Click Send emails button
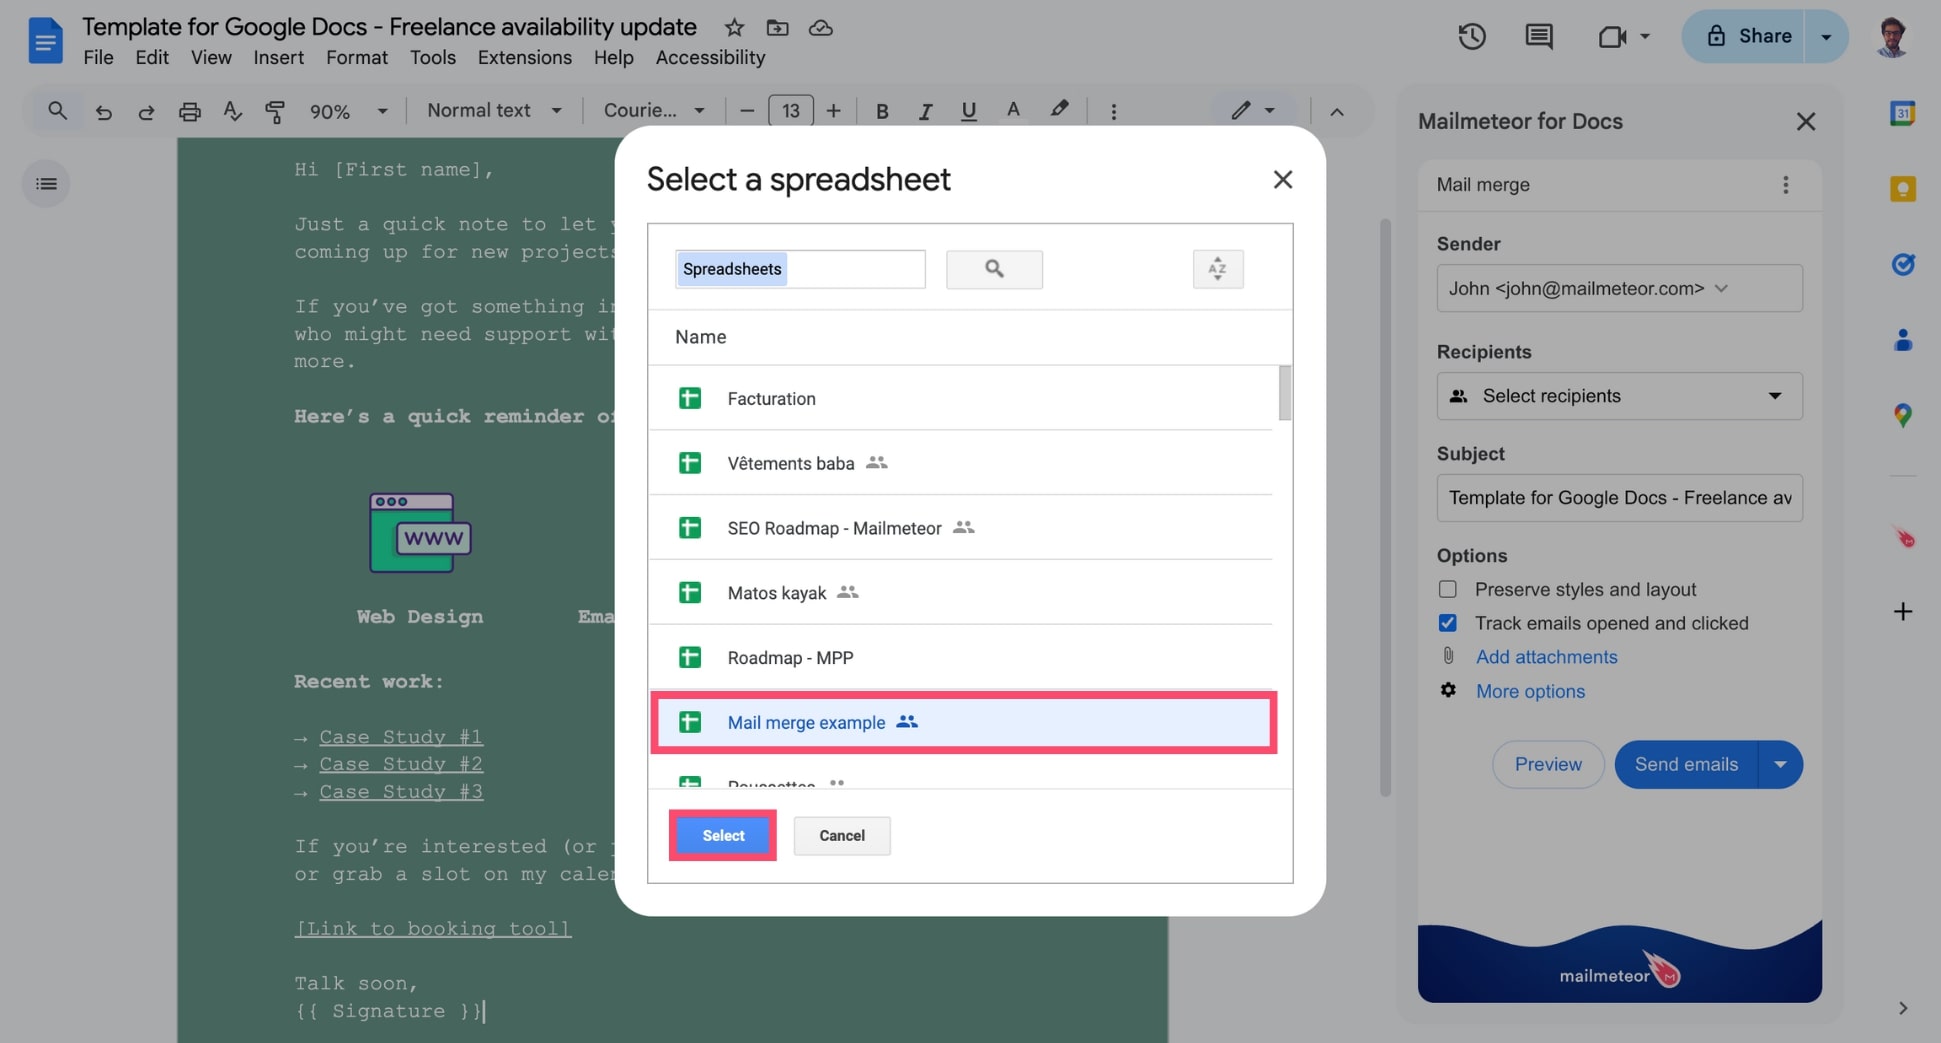The width and height of the screenshot is (1941, 1043). click(x=1686, y=764)
